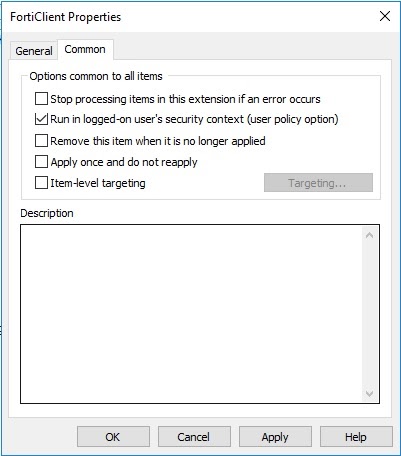
Task: Click the Options common to all items heading
Action: (96, 76)
